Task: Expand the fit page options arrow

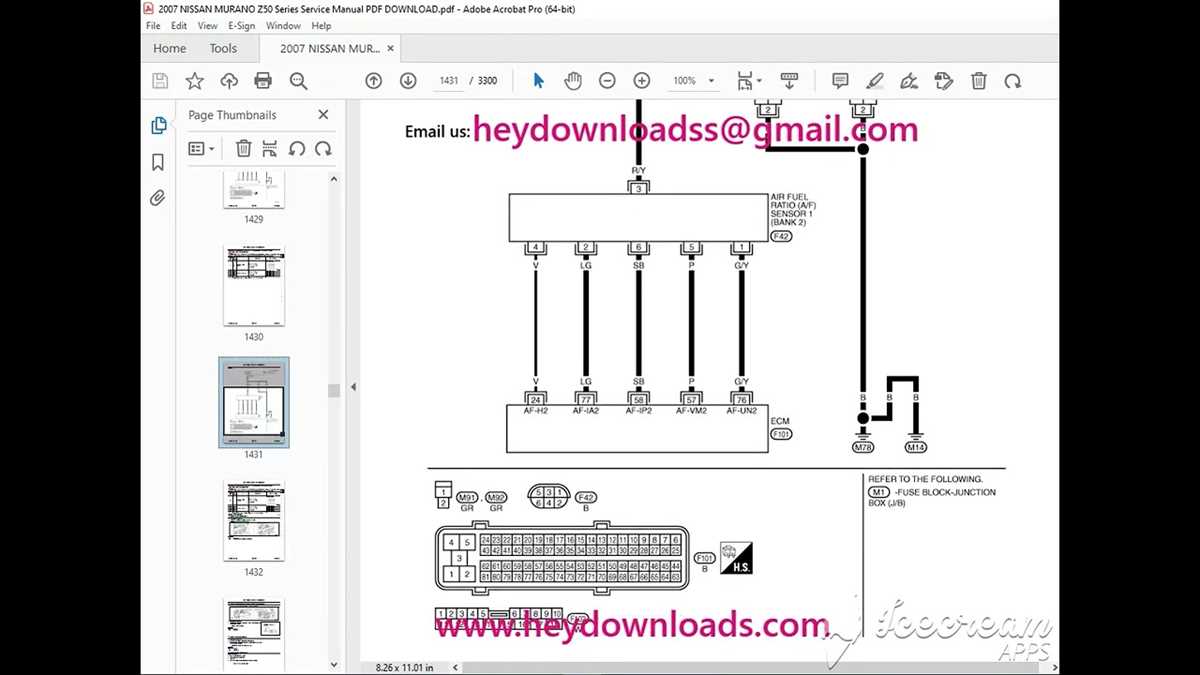Action: [759, 81]
